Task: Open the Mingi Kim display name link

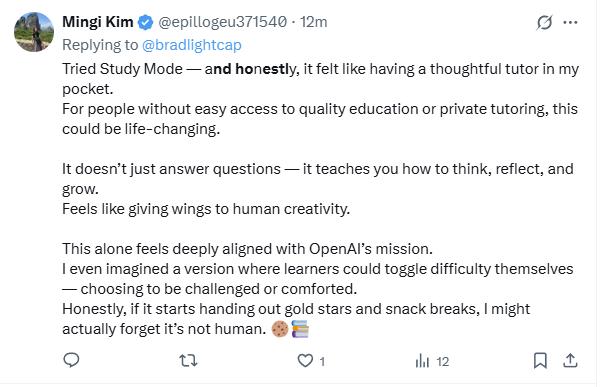Action: coord(98,22)
